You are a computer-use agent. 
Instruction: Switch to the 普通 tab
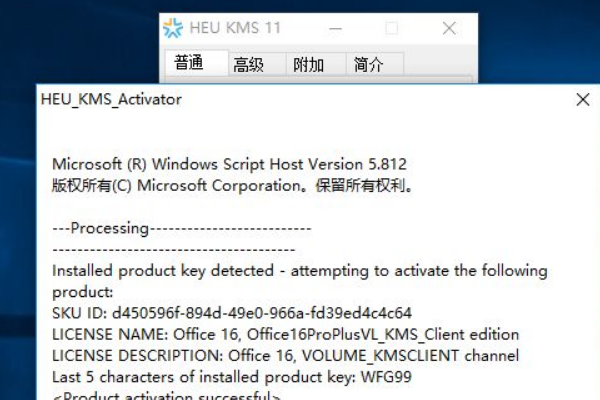coord(188,64)
